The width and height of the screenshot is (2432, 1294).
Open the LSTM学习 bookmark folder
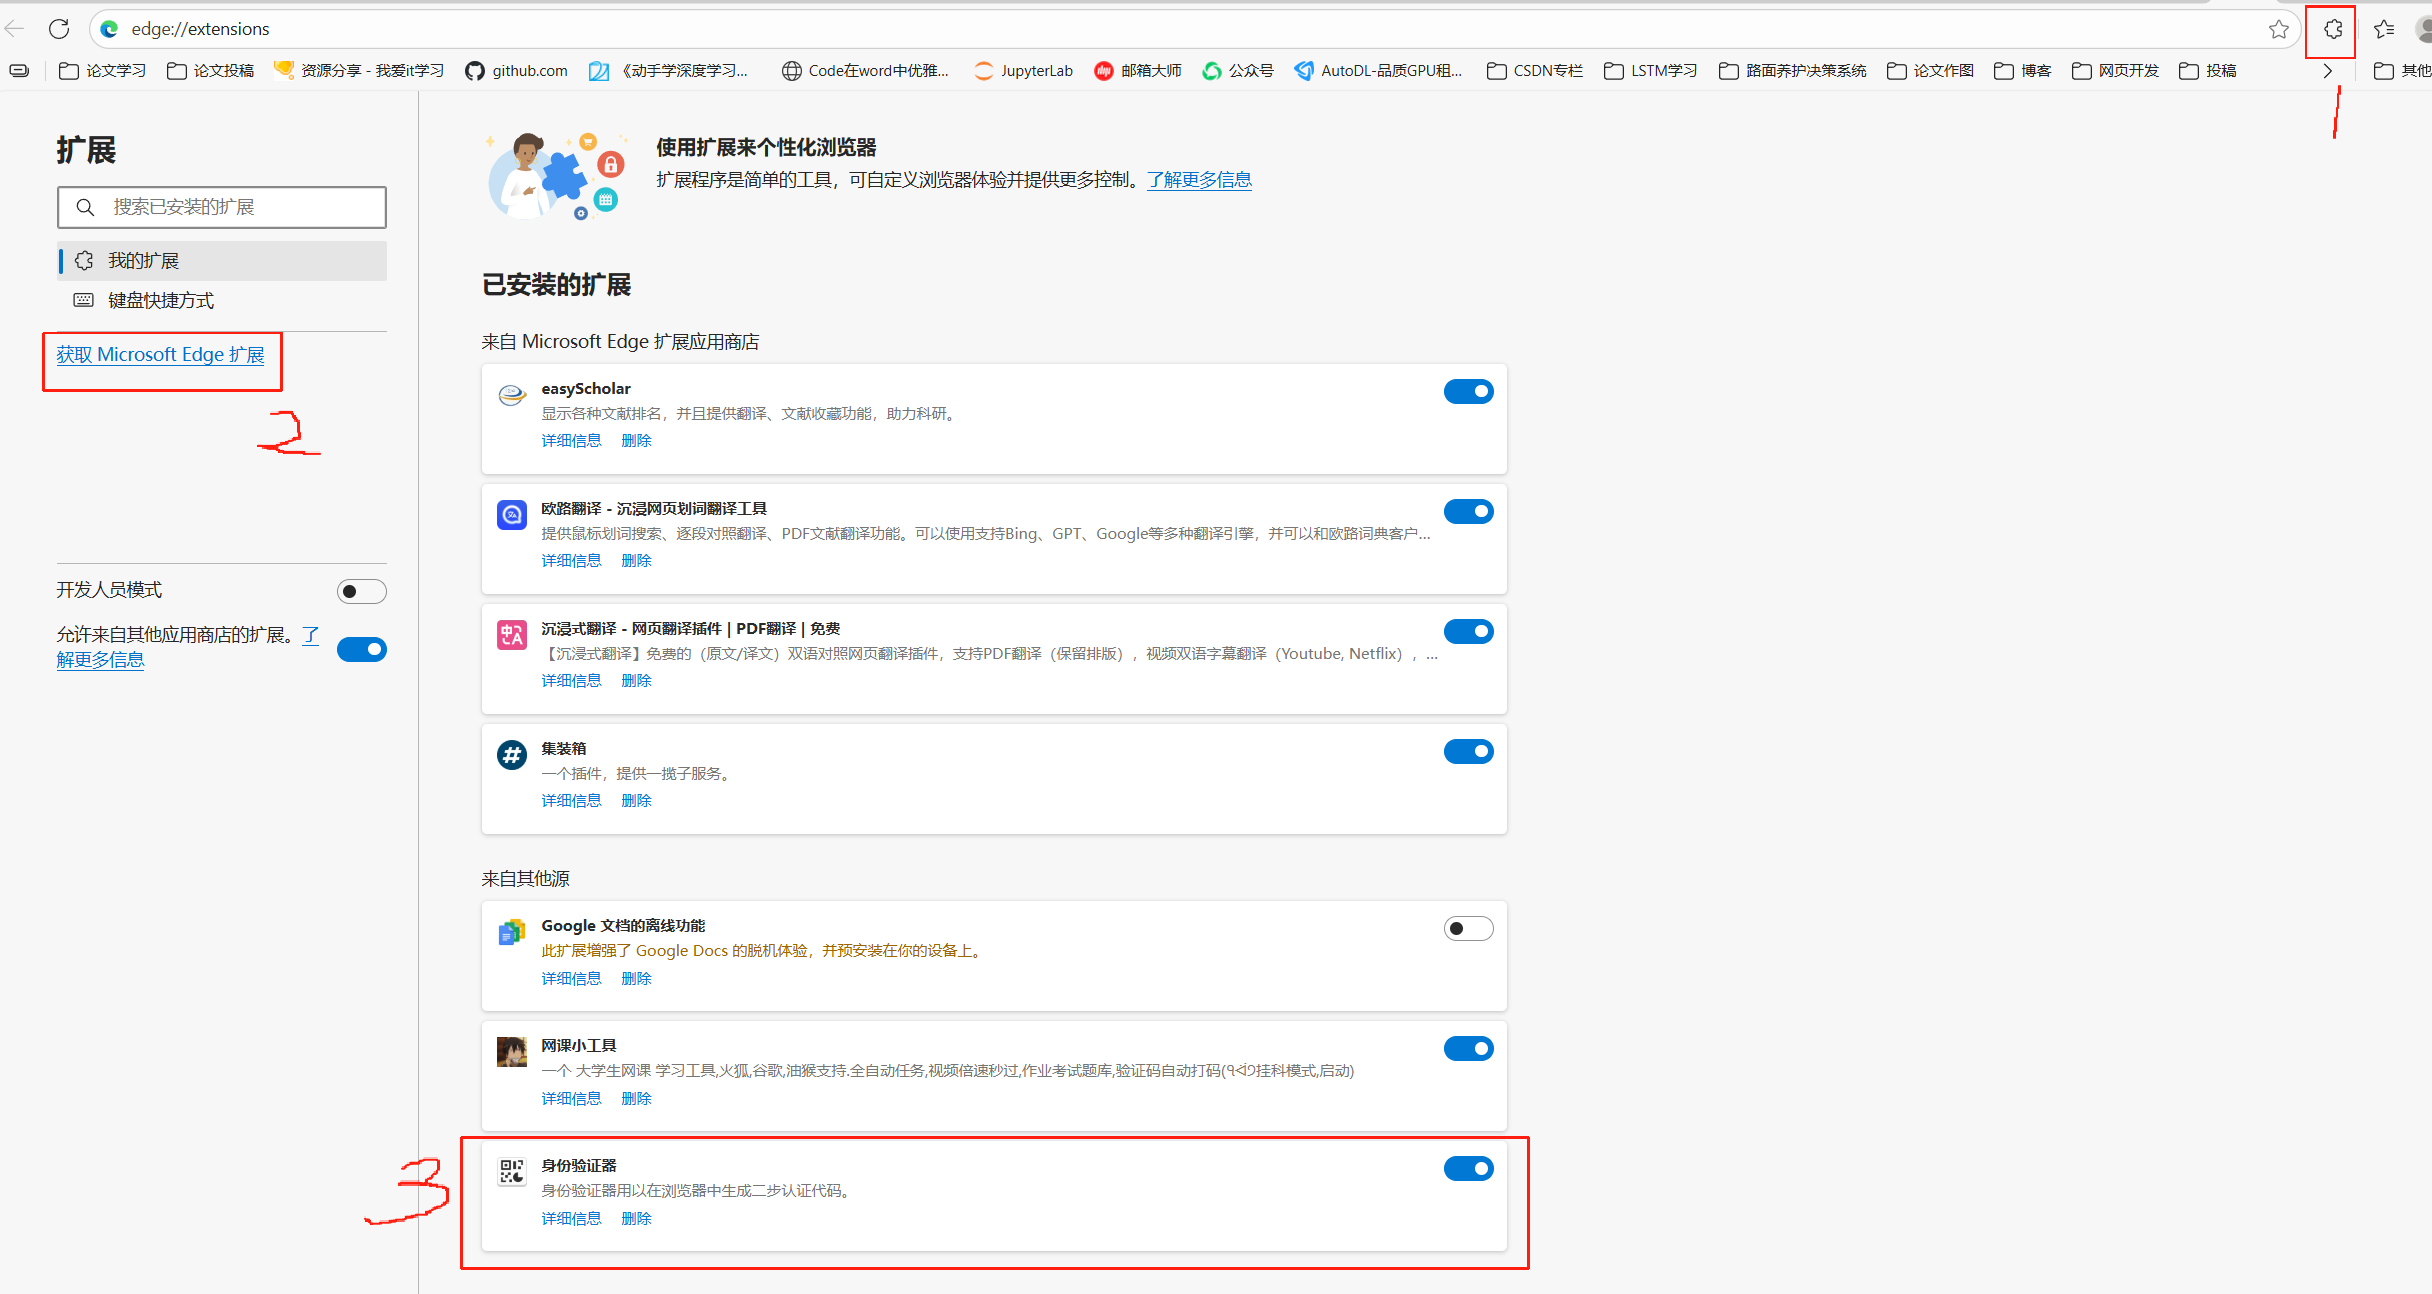point(1651,71)
